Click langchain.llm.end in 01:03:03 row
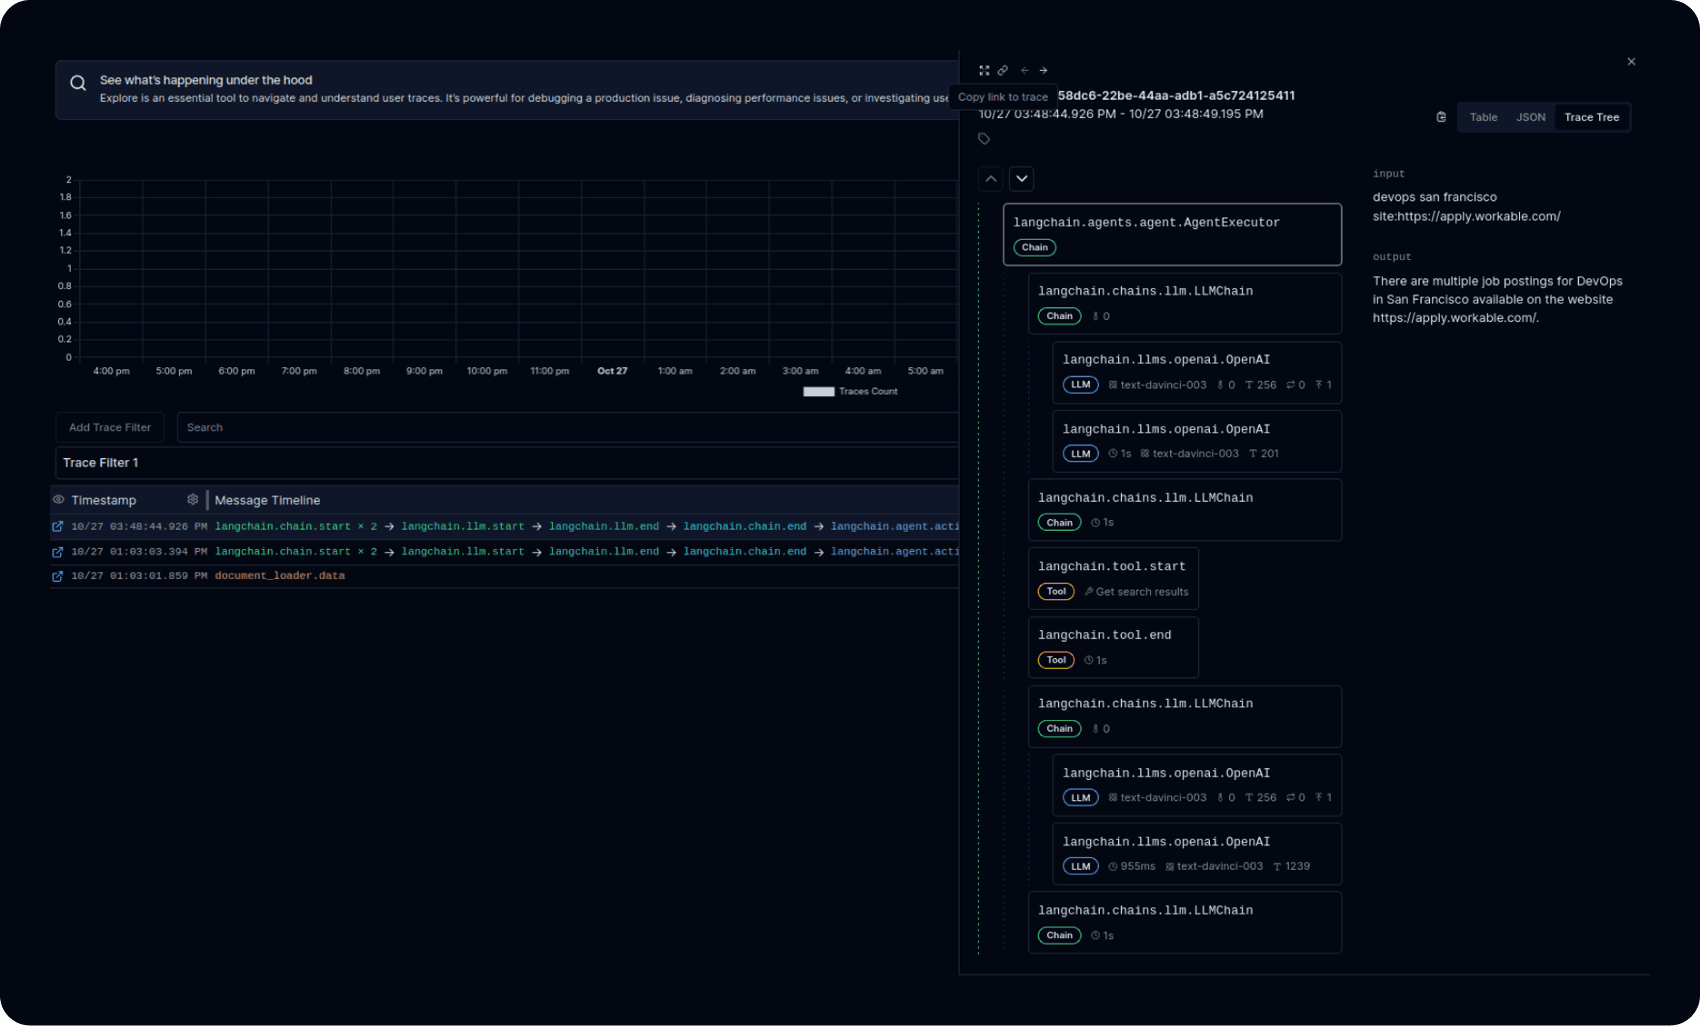This screenshot has width=1700, height=1026. coord(604,552)
